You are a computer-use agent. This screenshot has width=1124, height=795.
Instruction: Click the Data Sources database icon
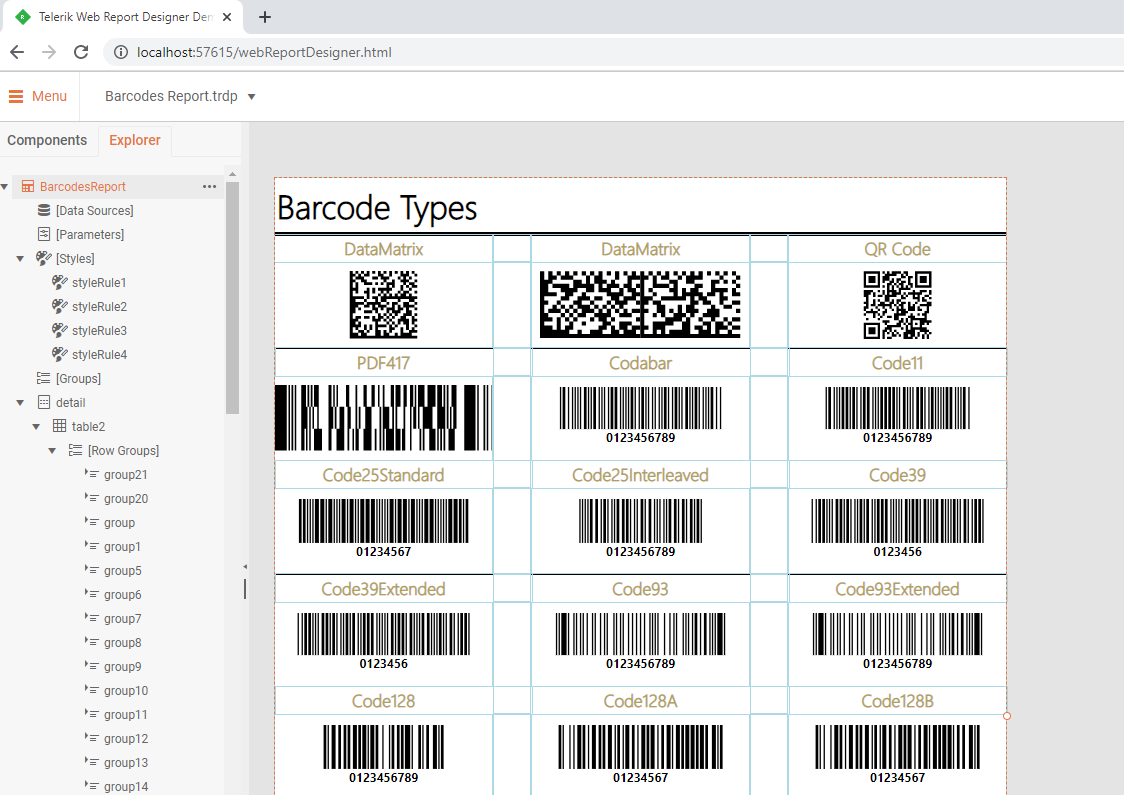pyautogui.click(x=43, y=211)
